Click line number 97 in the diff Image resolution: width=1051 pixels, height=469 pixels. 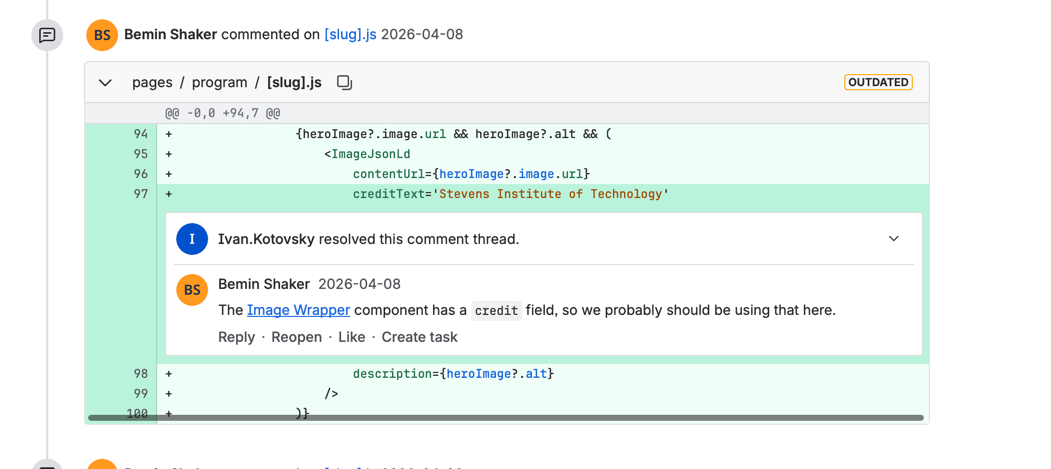140,194
